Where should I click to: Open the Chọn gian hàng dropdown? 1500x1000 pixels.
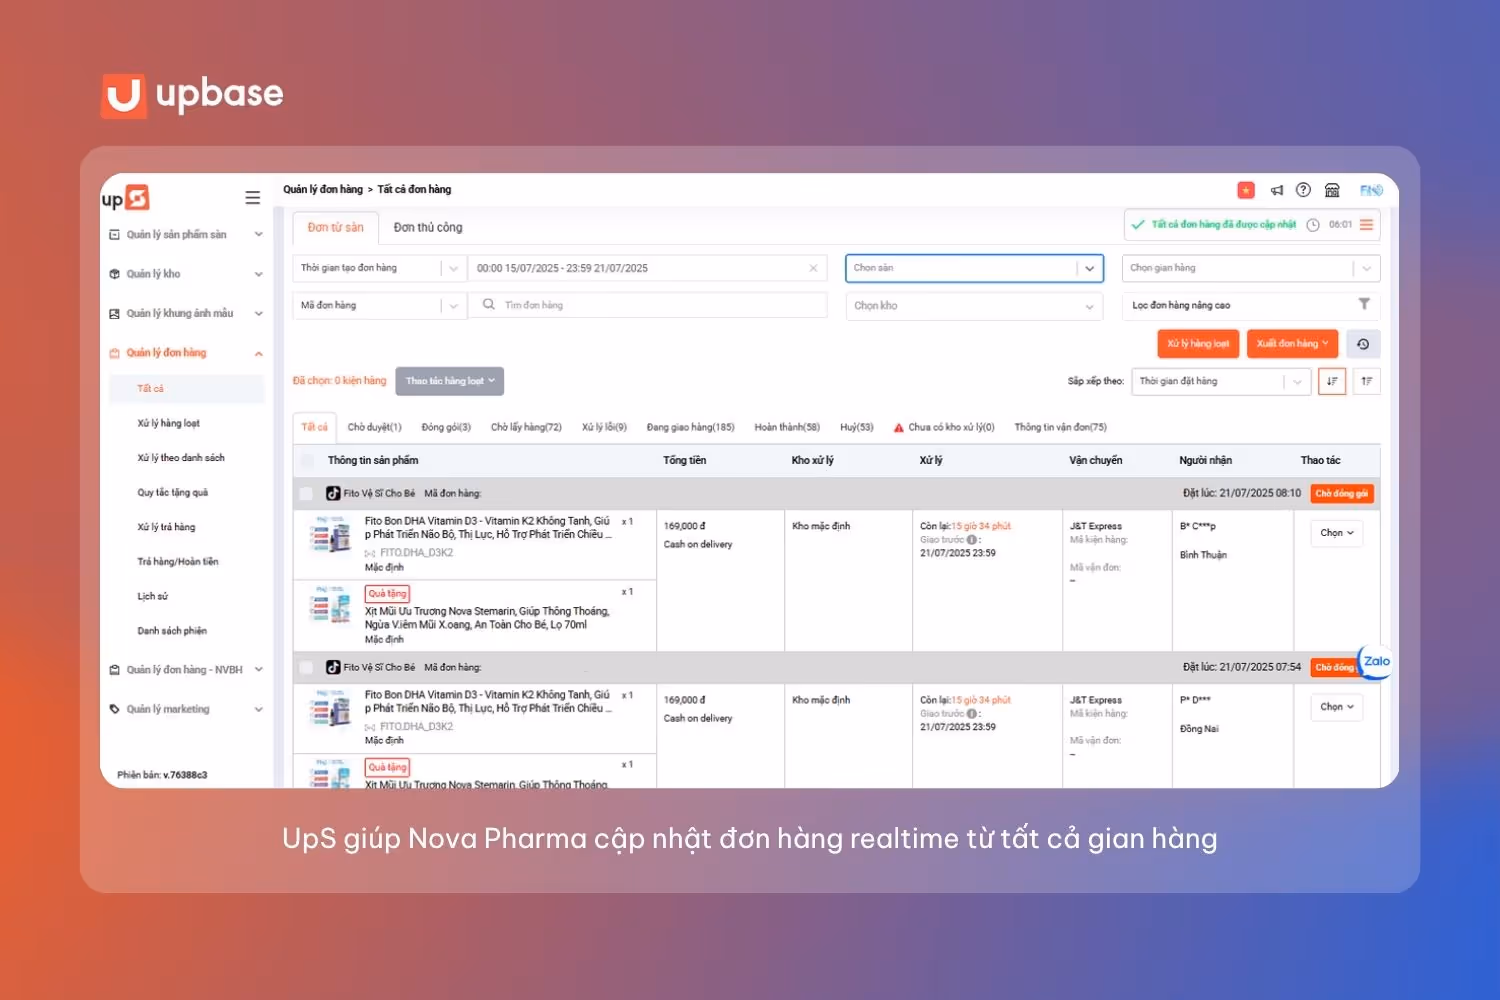[x=1251, y=268]
